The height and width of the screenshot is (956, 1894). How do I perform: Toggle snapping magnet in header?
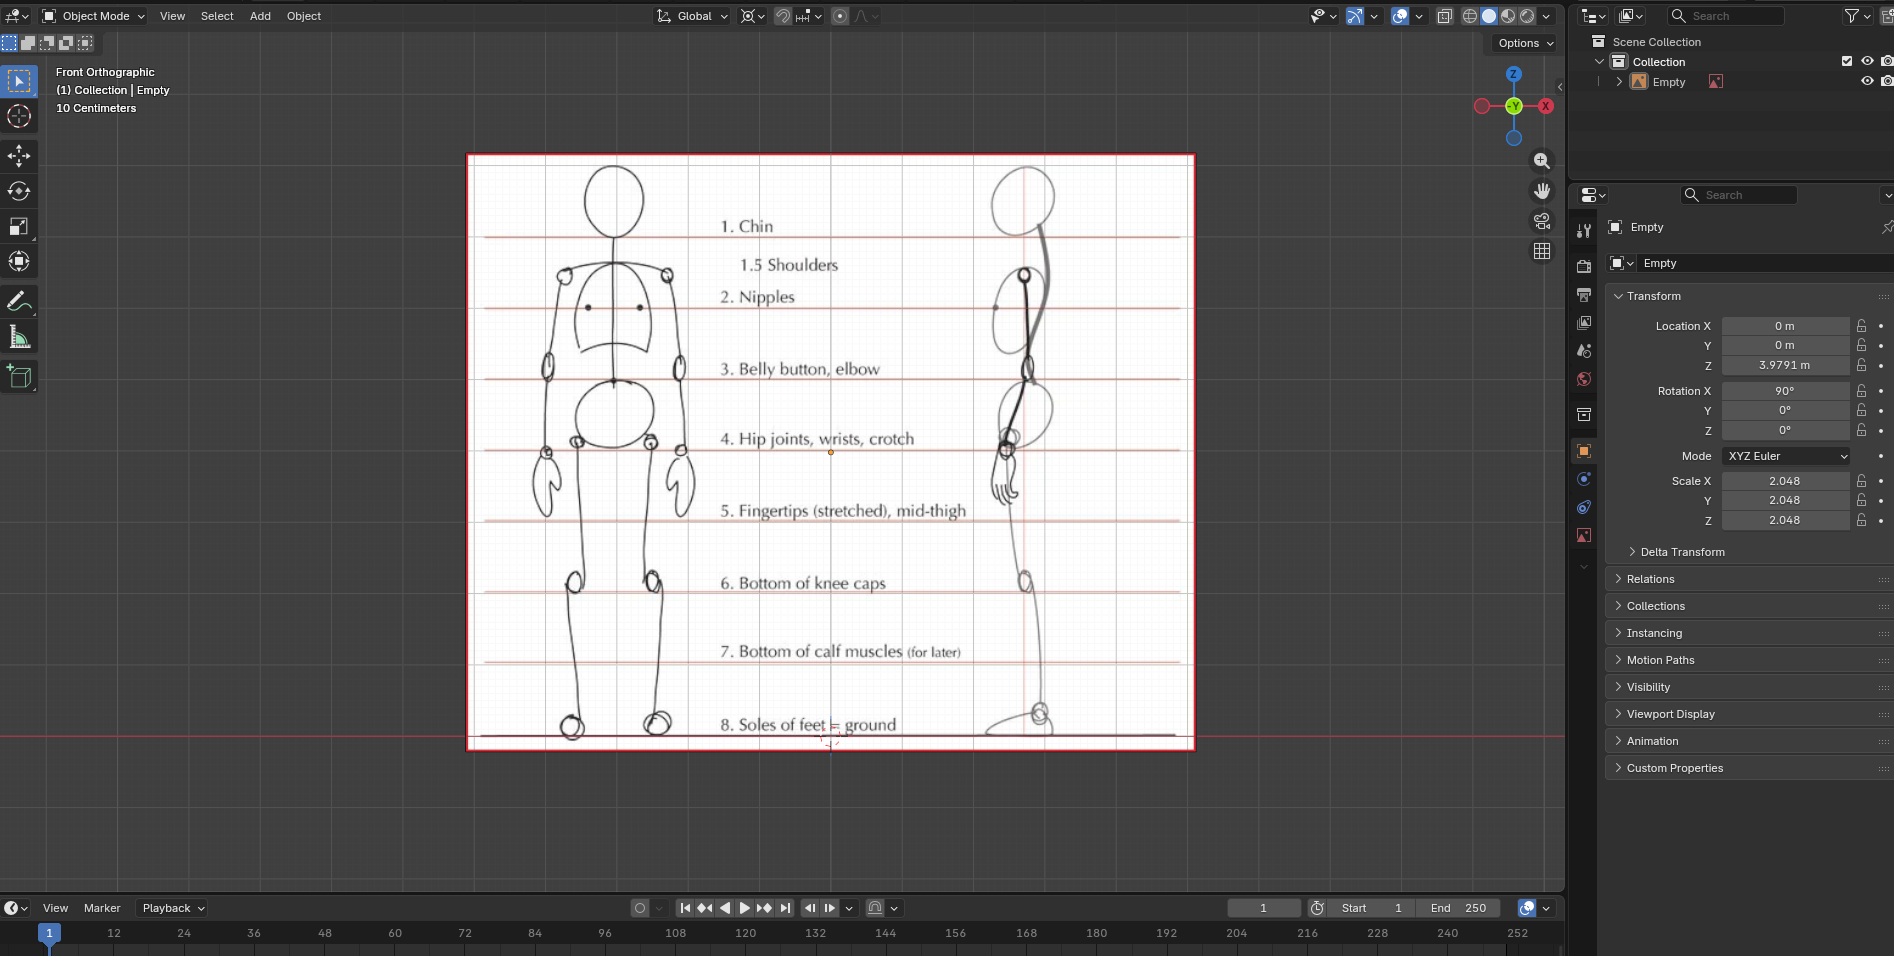tap(783, 16)
